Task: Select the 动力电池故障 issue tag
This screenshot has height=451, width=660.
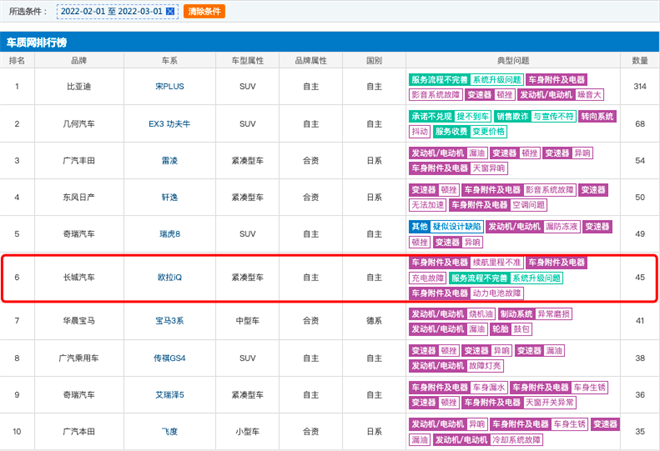Action: [x=497, y=293]
